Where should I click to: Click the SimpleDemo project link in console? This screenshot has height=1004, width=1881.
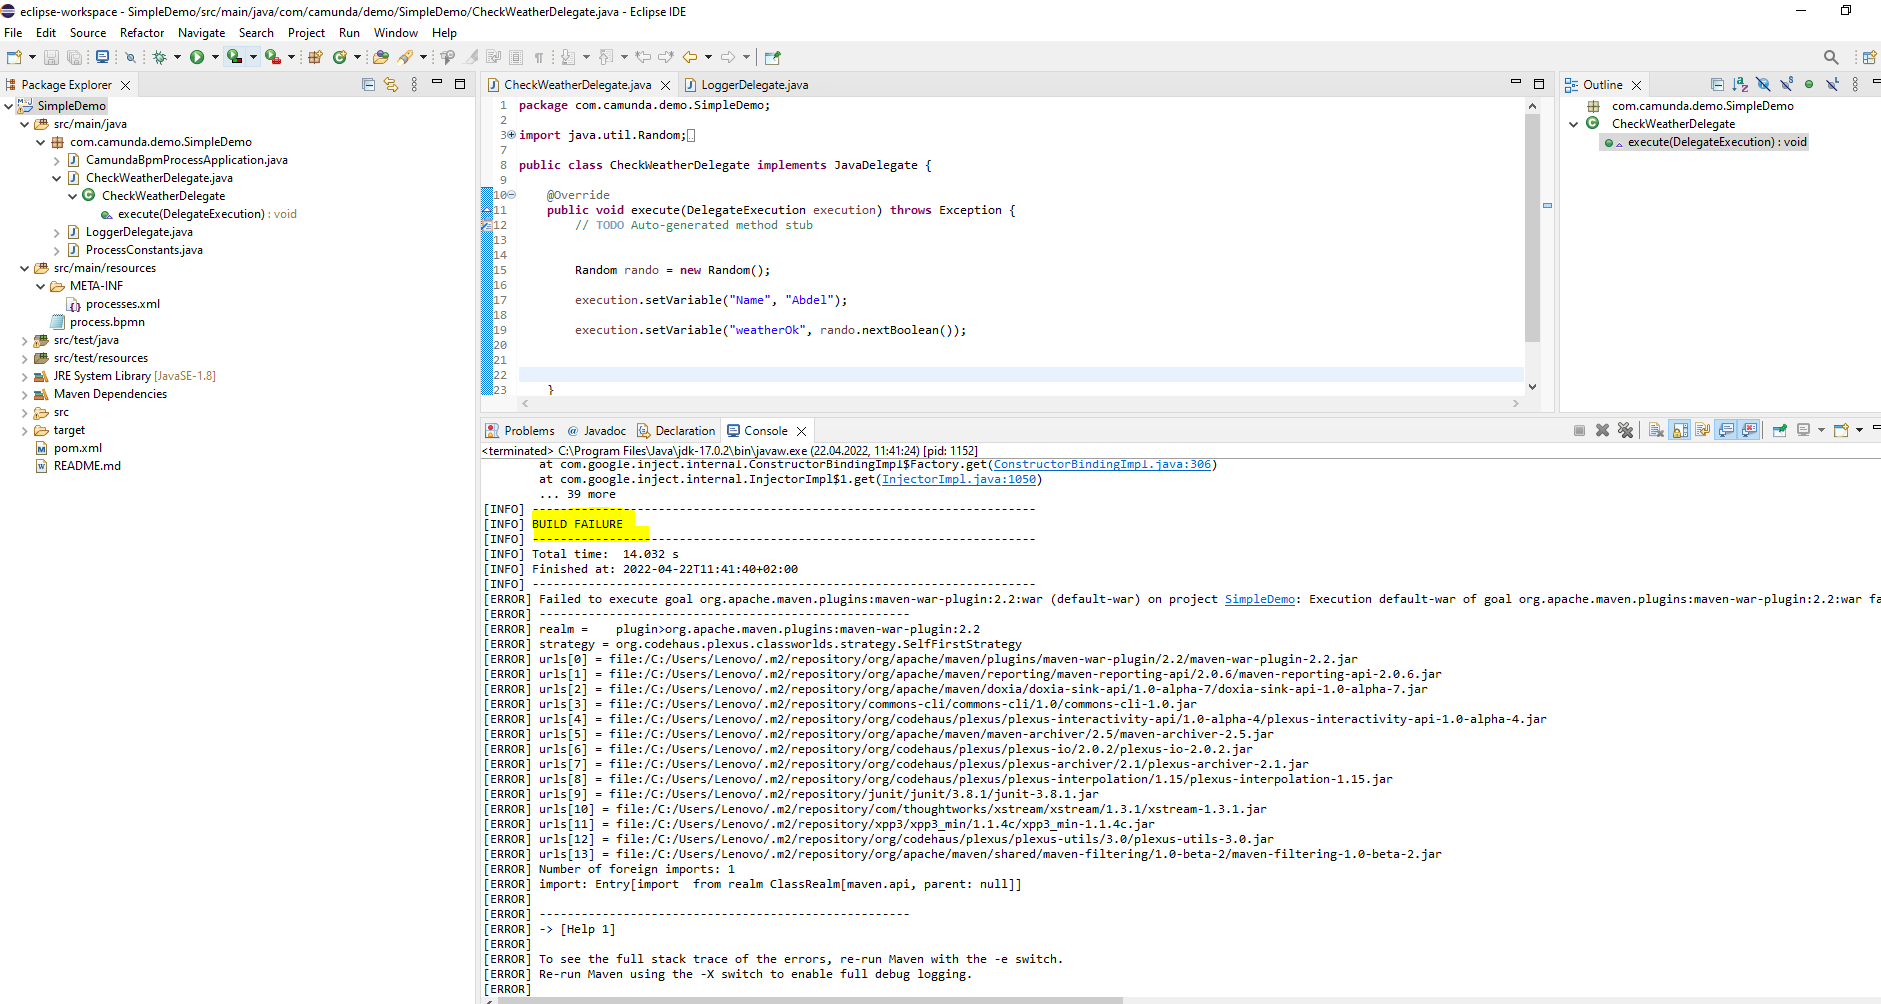click(x=1260, y=599)
